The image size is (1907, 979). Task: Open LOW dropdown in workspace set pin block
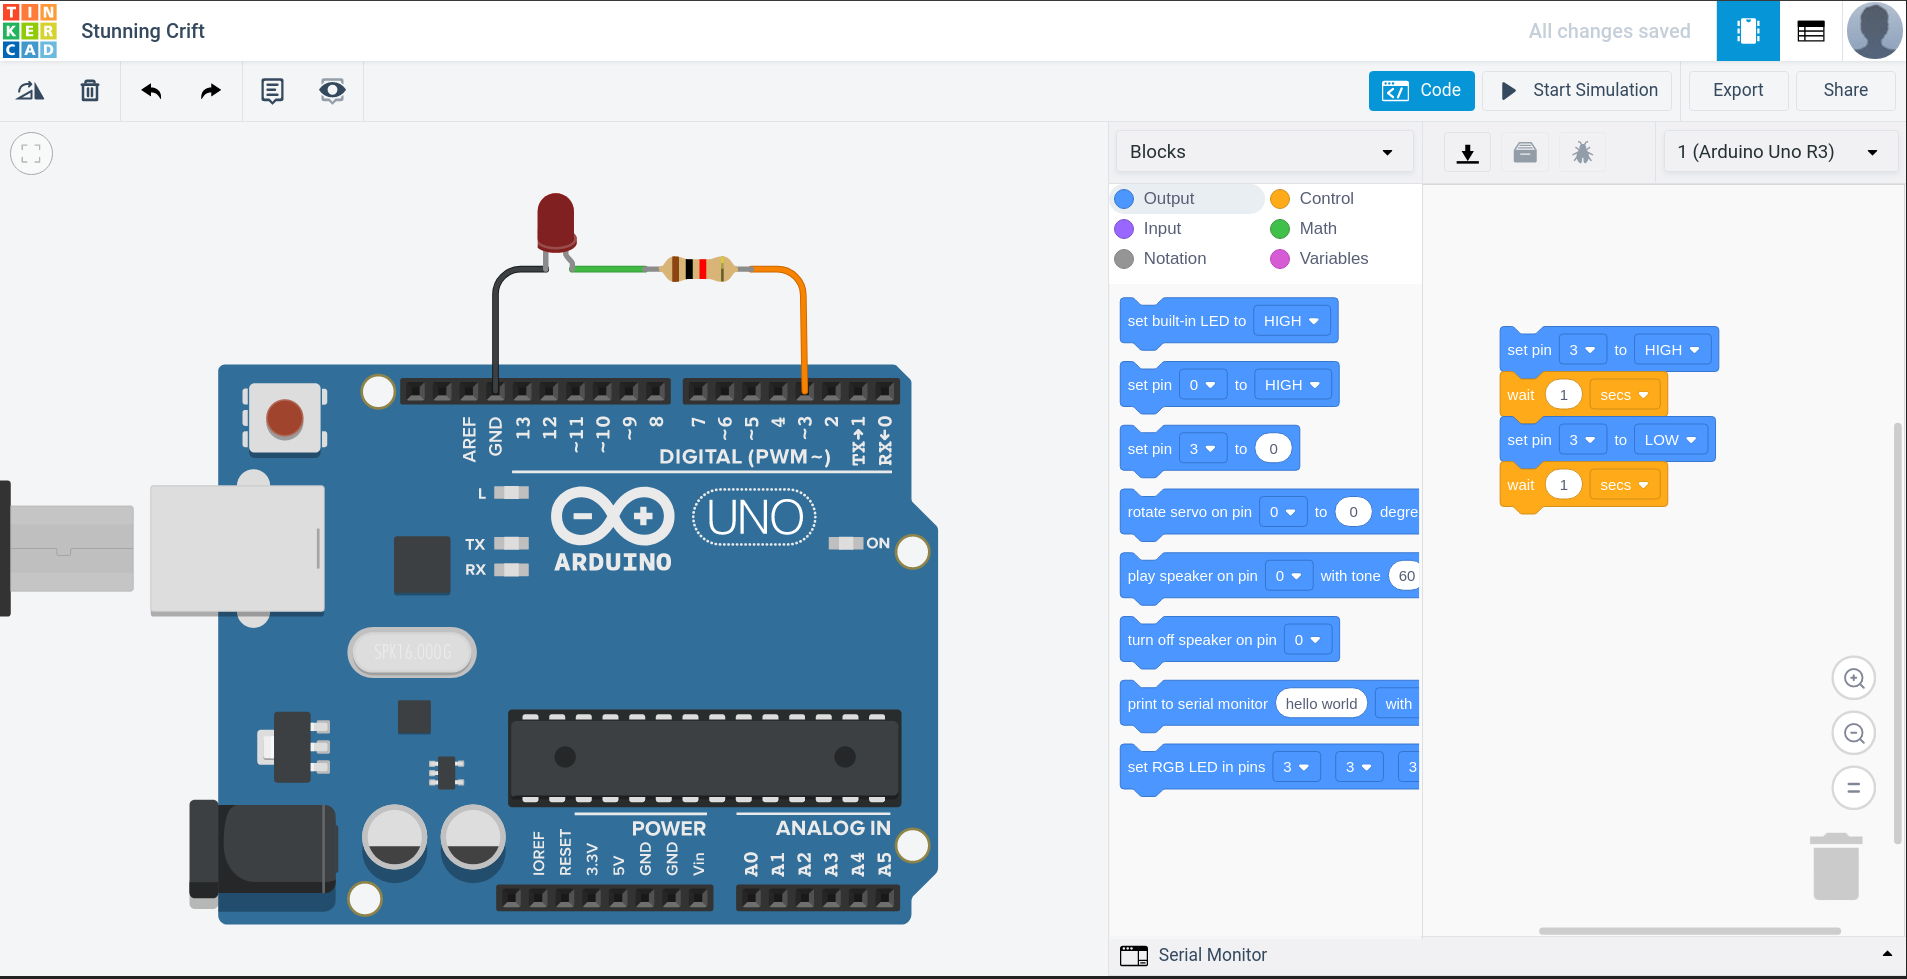point(1671,440)
